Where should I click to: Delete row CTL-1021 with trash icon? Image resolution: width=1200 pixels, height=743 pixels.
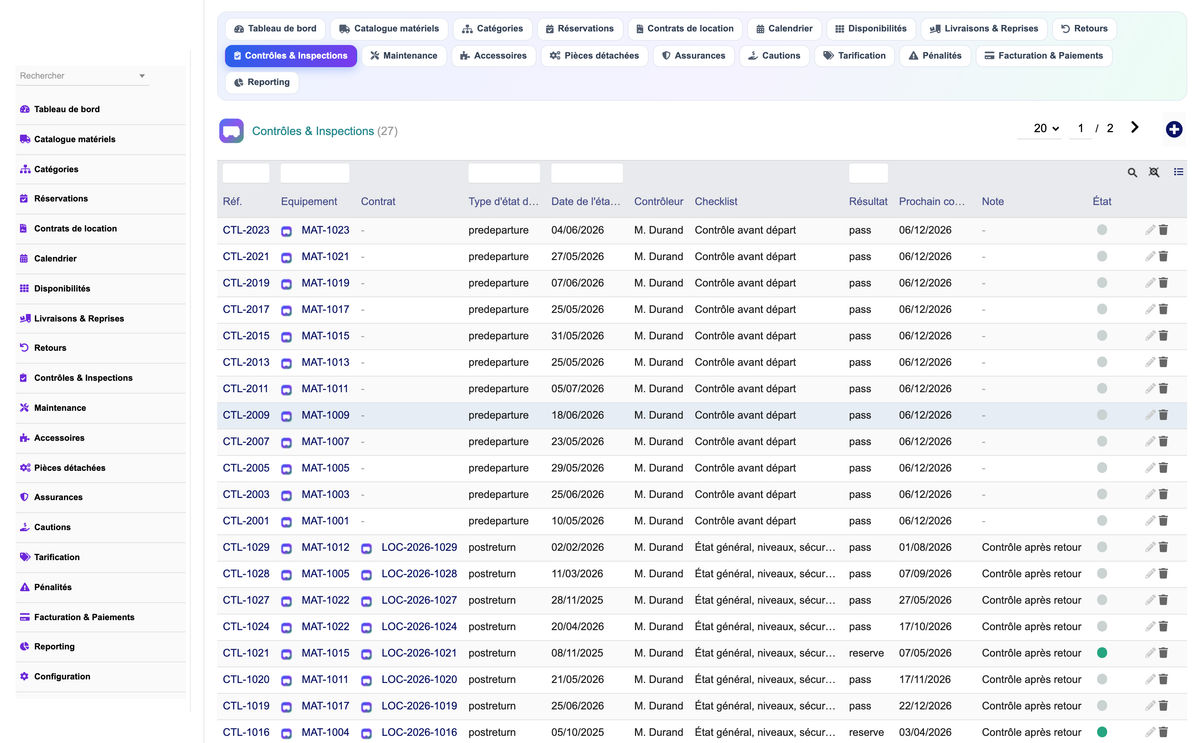click(1164, 653)
